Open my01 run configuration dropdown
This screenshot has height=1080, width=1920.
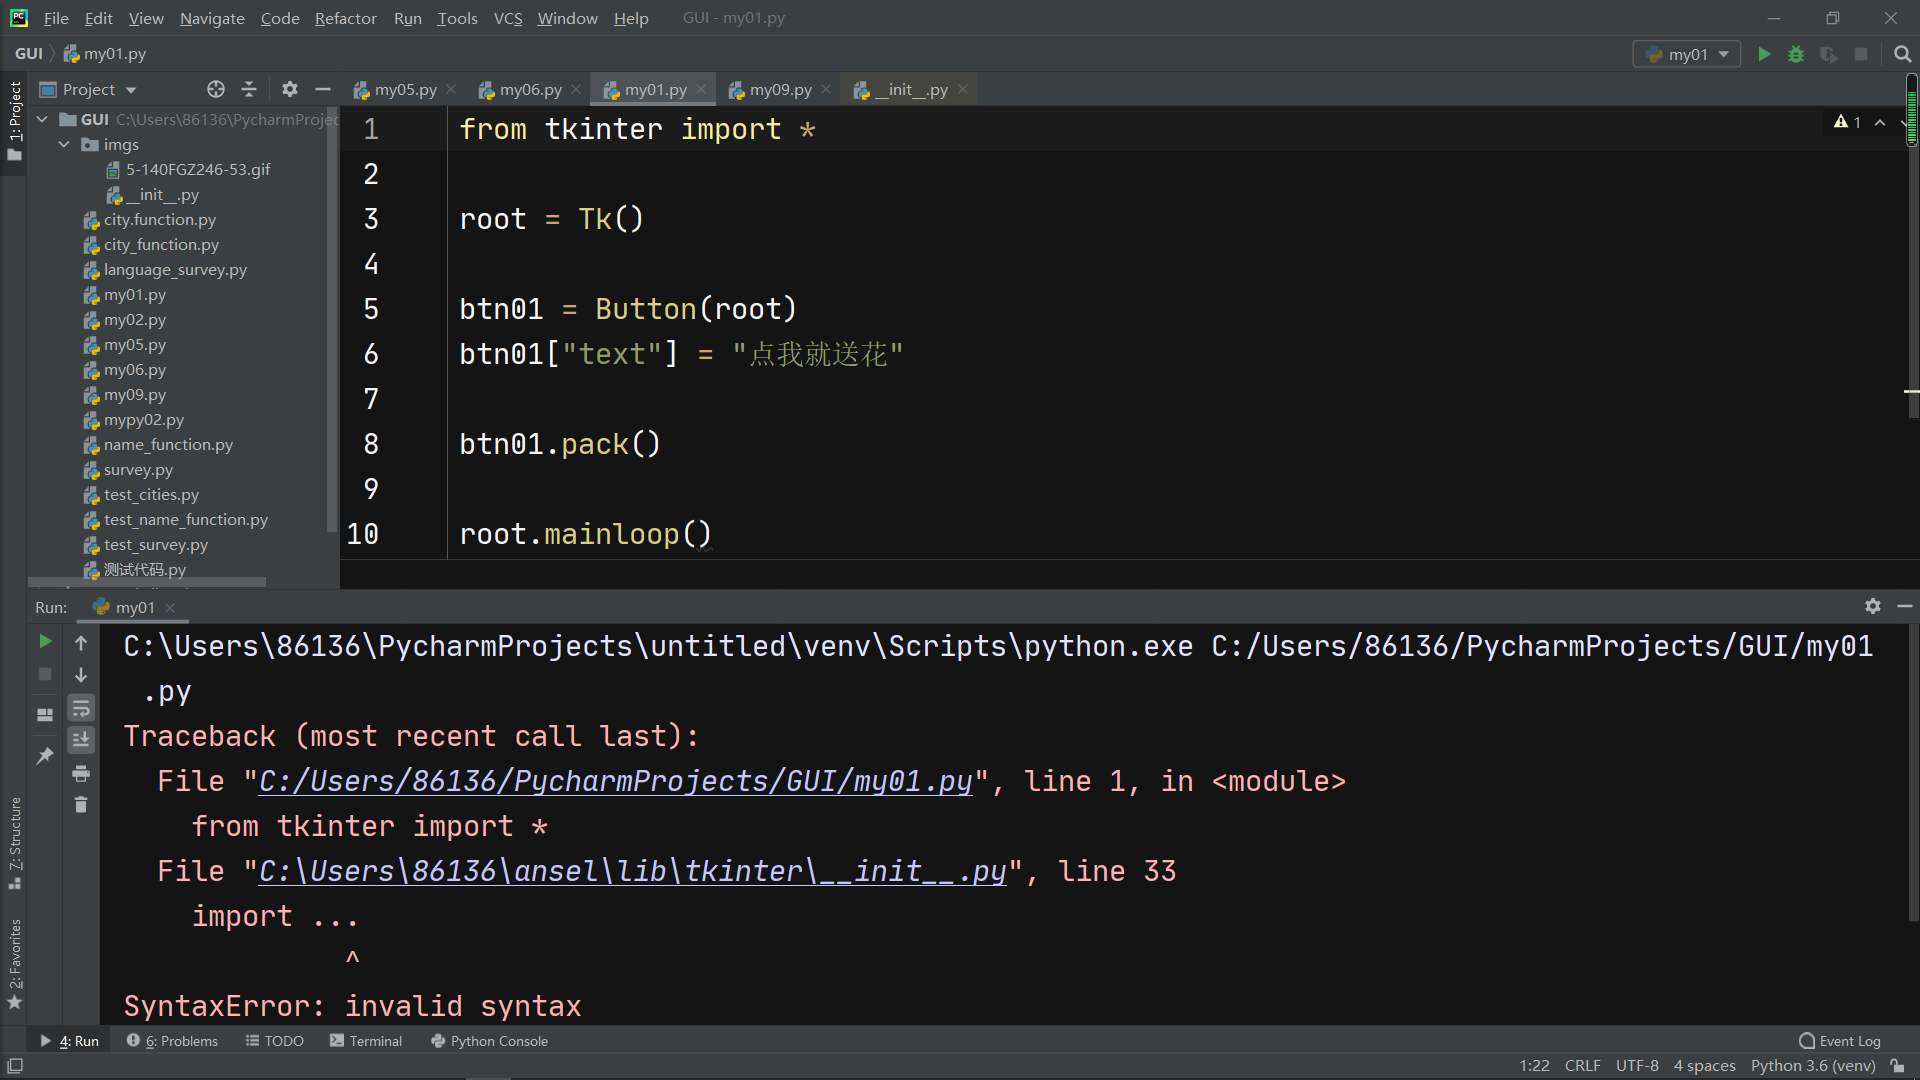pyautogui.click(x=1687, y=54)
